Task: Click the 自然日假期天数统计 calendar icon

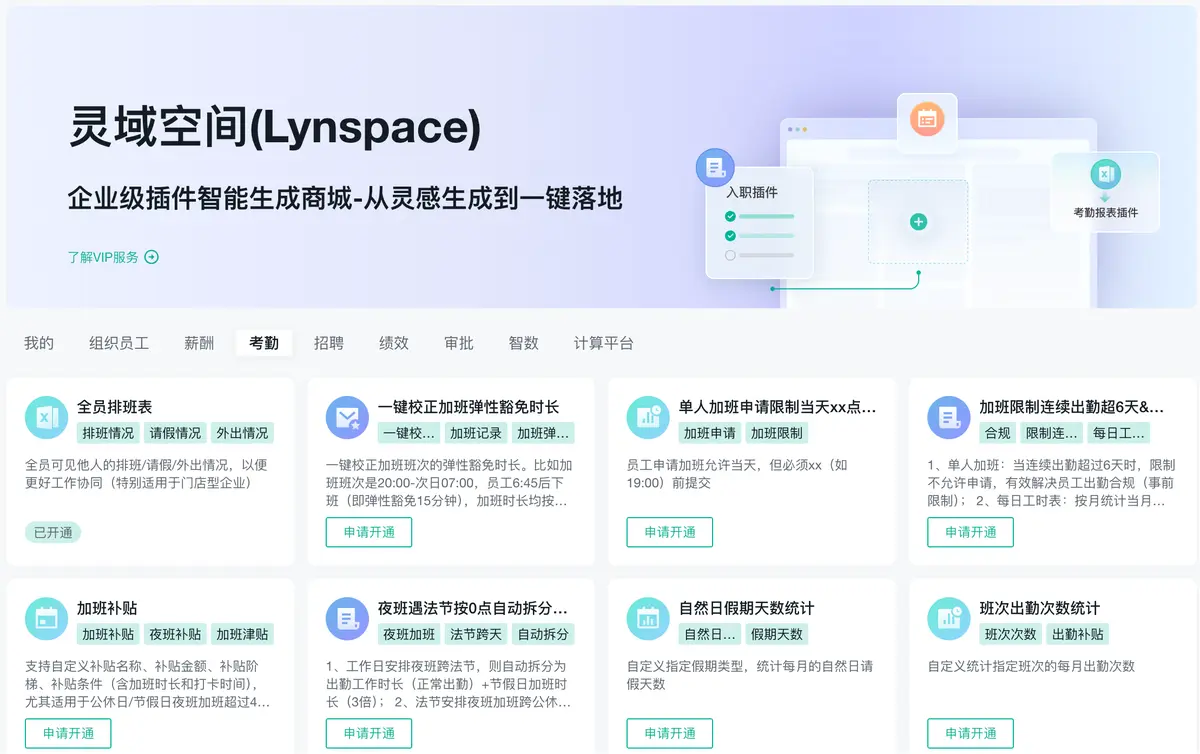Action: tap(648, 618)
